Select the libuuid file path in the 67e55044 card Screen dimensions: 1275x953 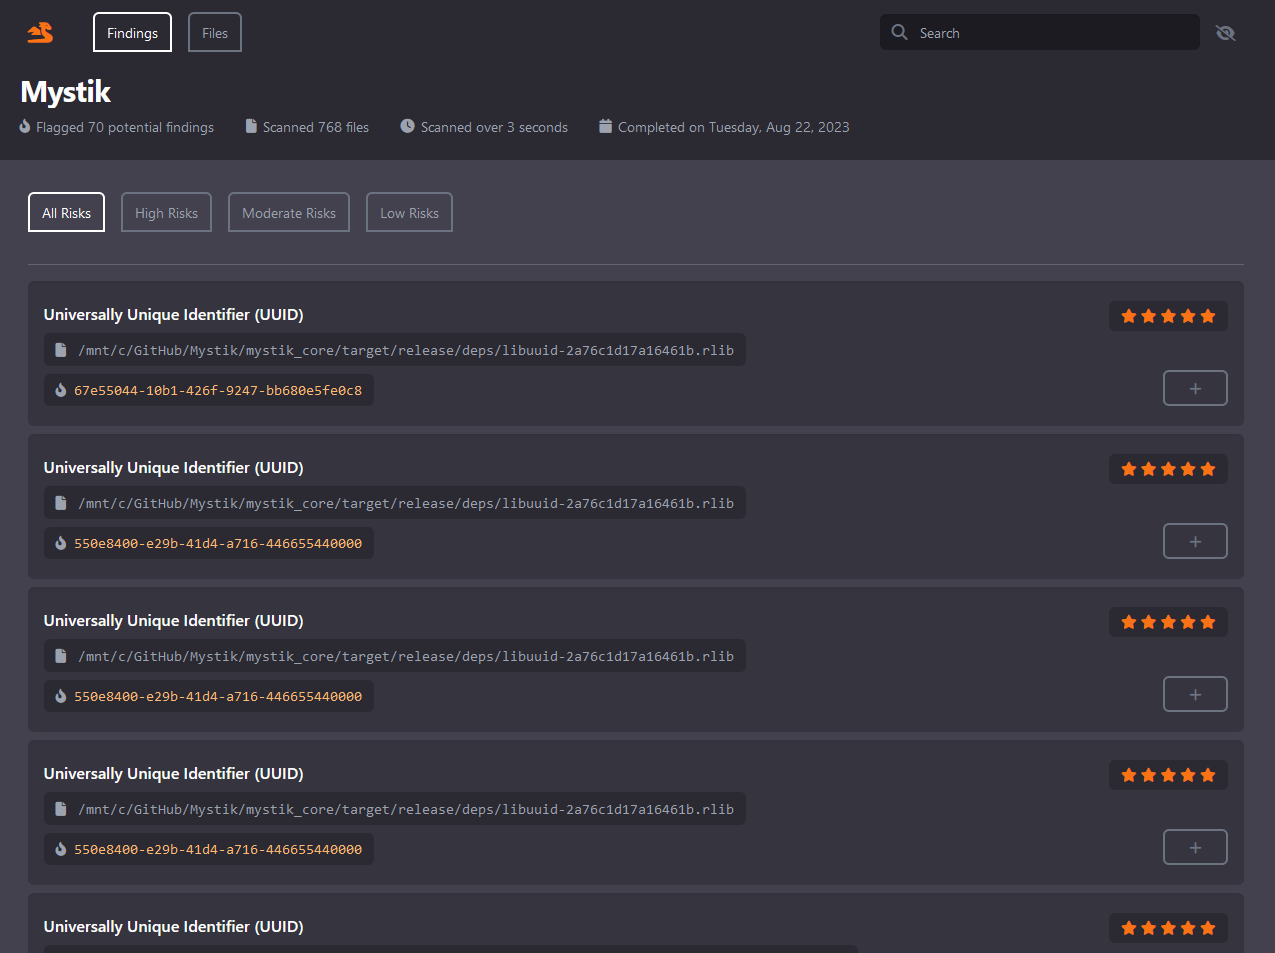[406, 350]
